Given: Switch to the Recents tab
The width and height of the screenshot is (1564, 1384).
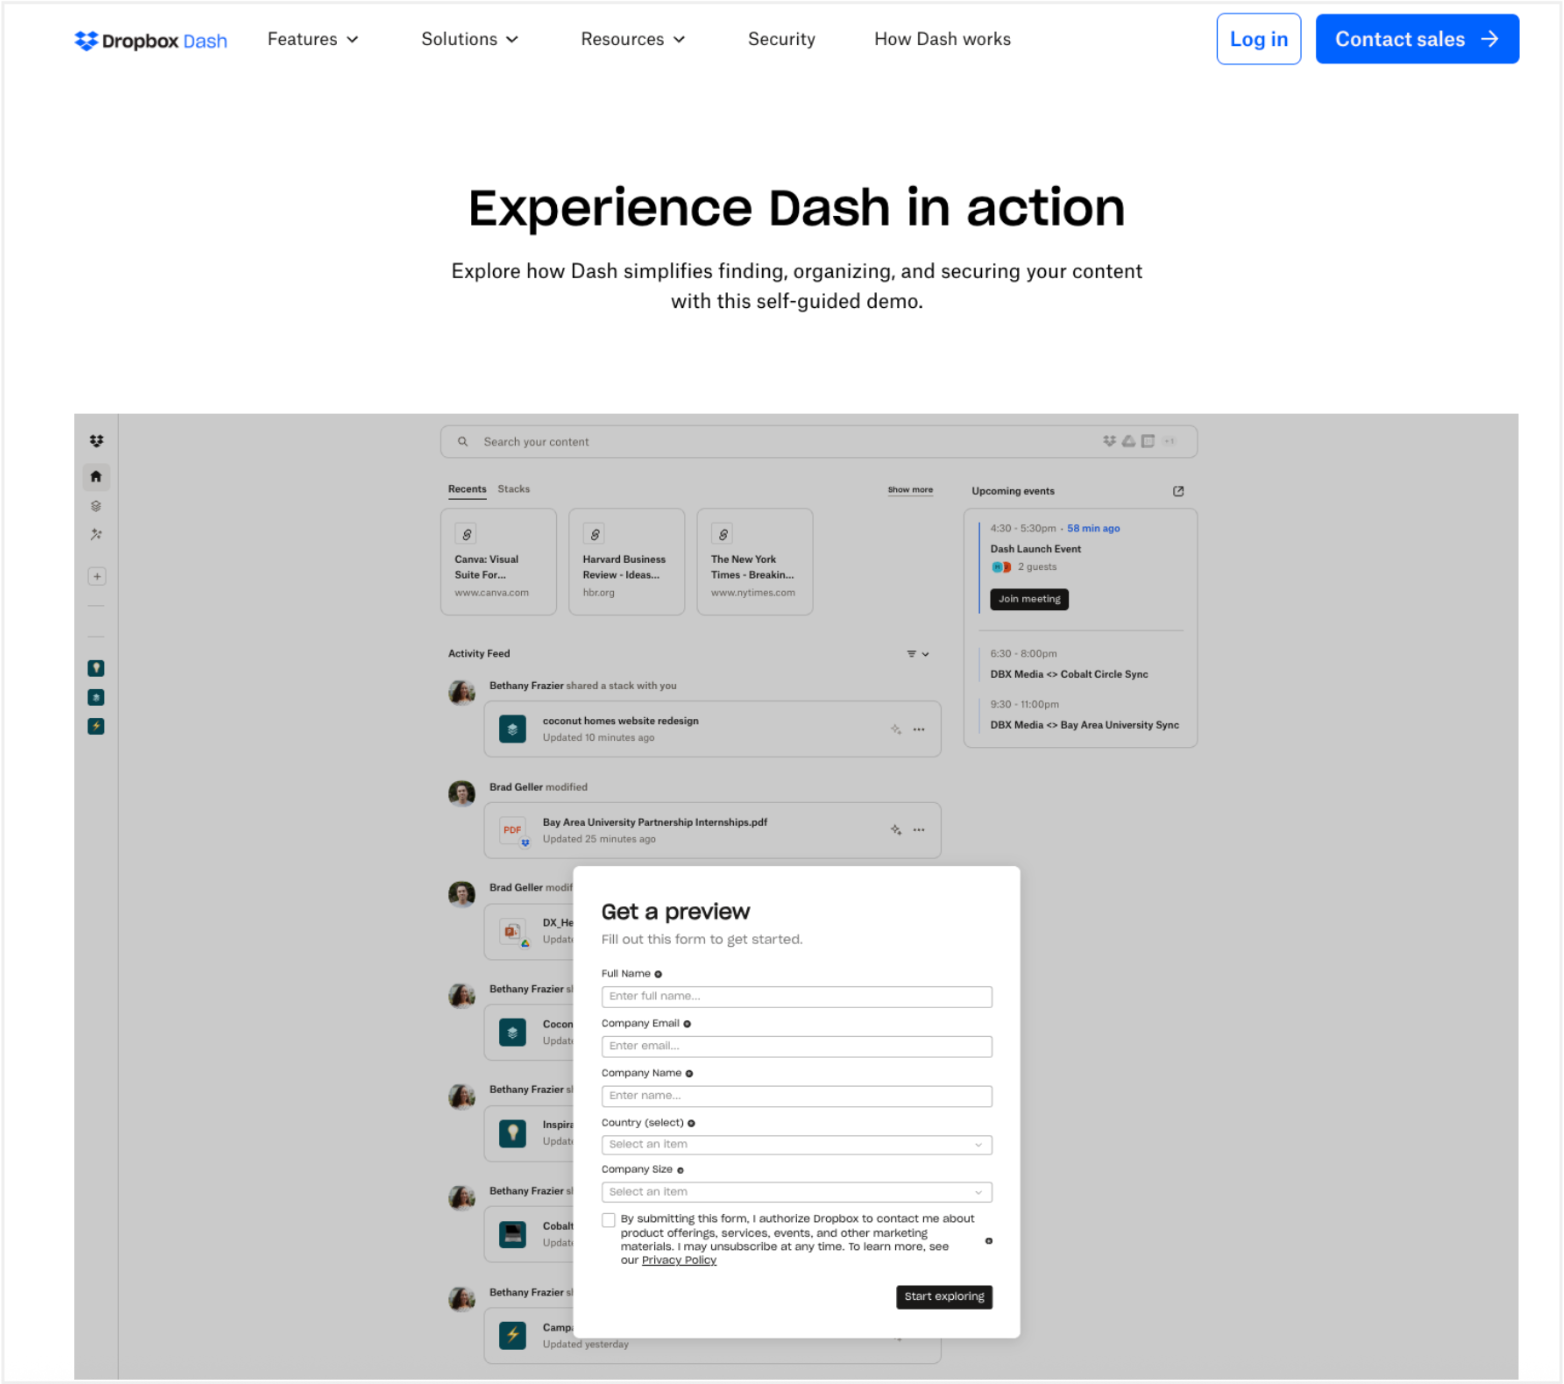Looking at the screenshot, I should (467, 489).
